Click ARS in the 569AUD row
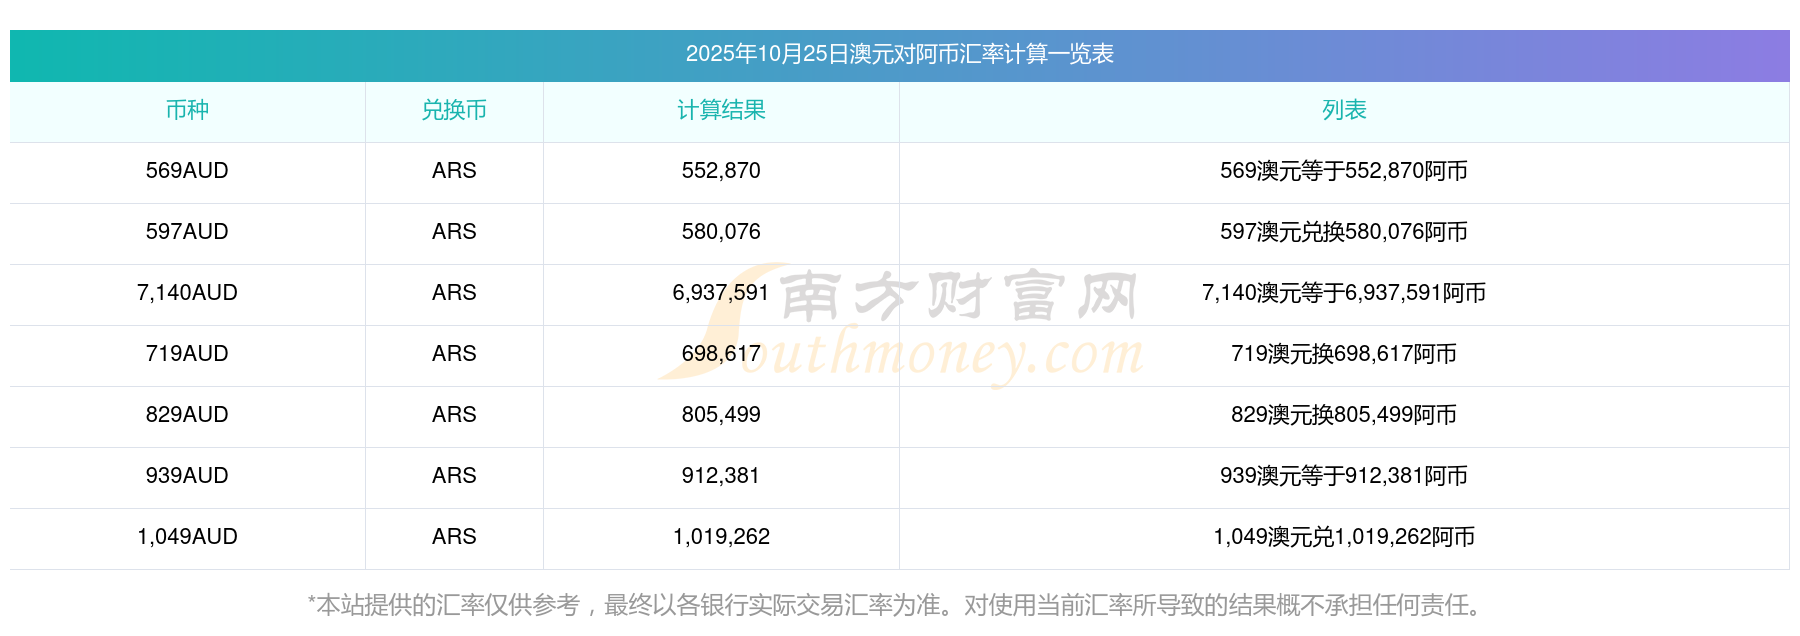 pos(454,171)
